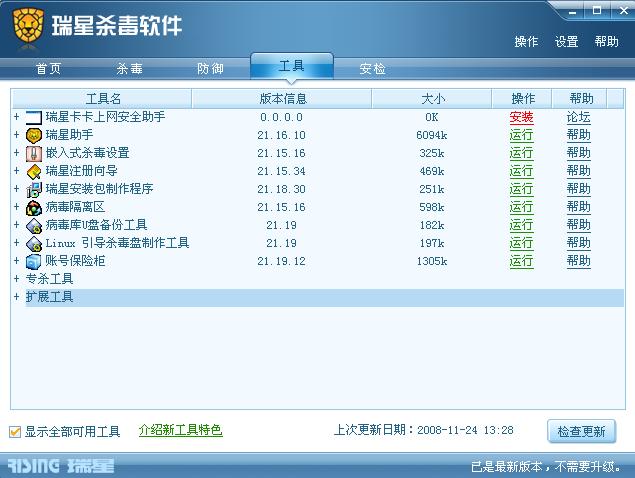The width and height of the screenshot is (635, 478).
Task: Toggle 显示全部可用工具 checkbox
Action: (15, 432)
